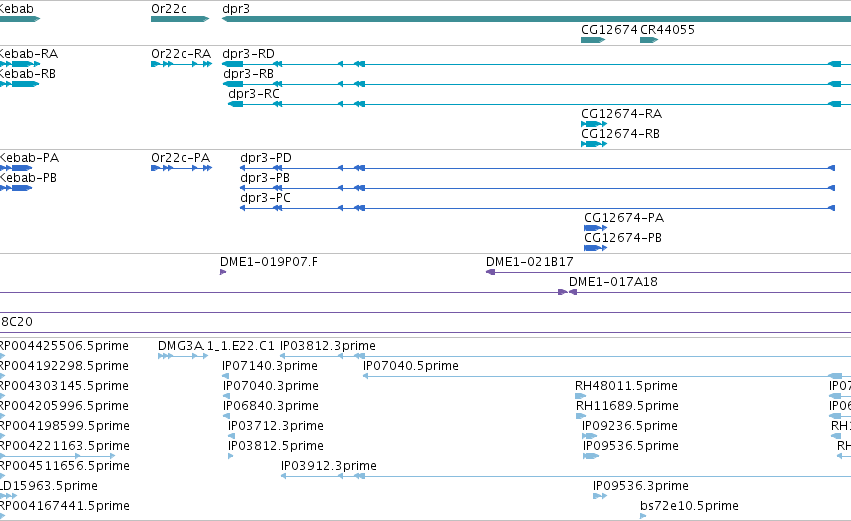
Task: Select the dpr3-RB transcript
Action: (537, 84)
